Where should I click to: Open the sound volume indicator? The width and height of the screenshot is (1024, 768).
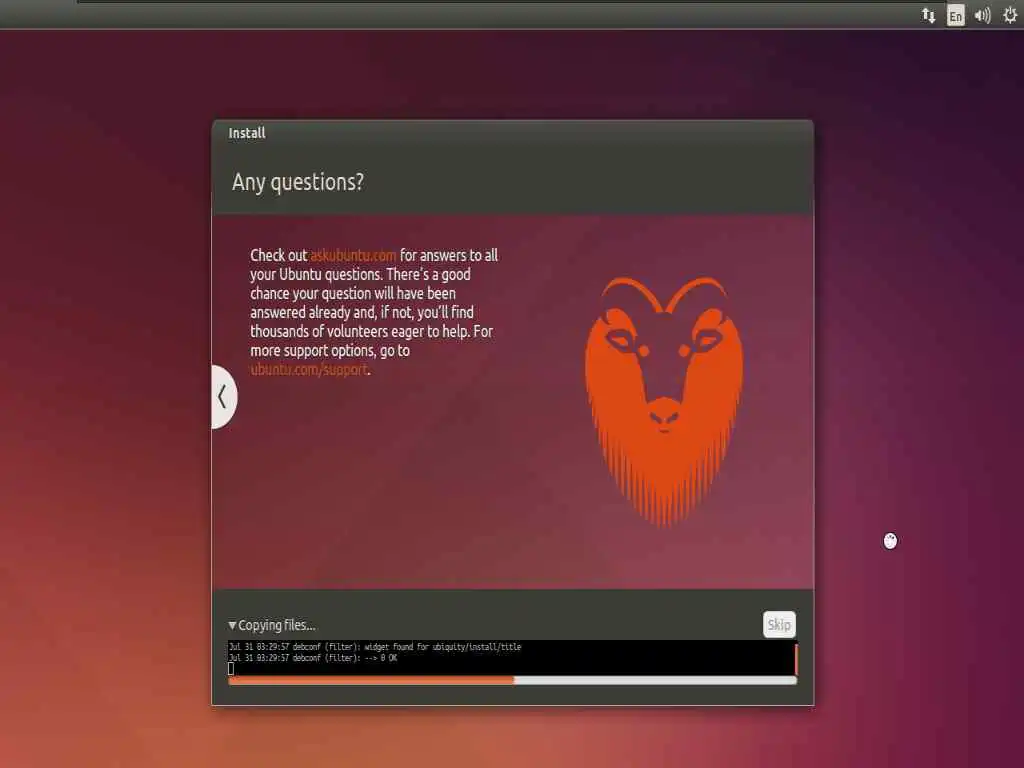click(x=982, y=15)
